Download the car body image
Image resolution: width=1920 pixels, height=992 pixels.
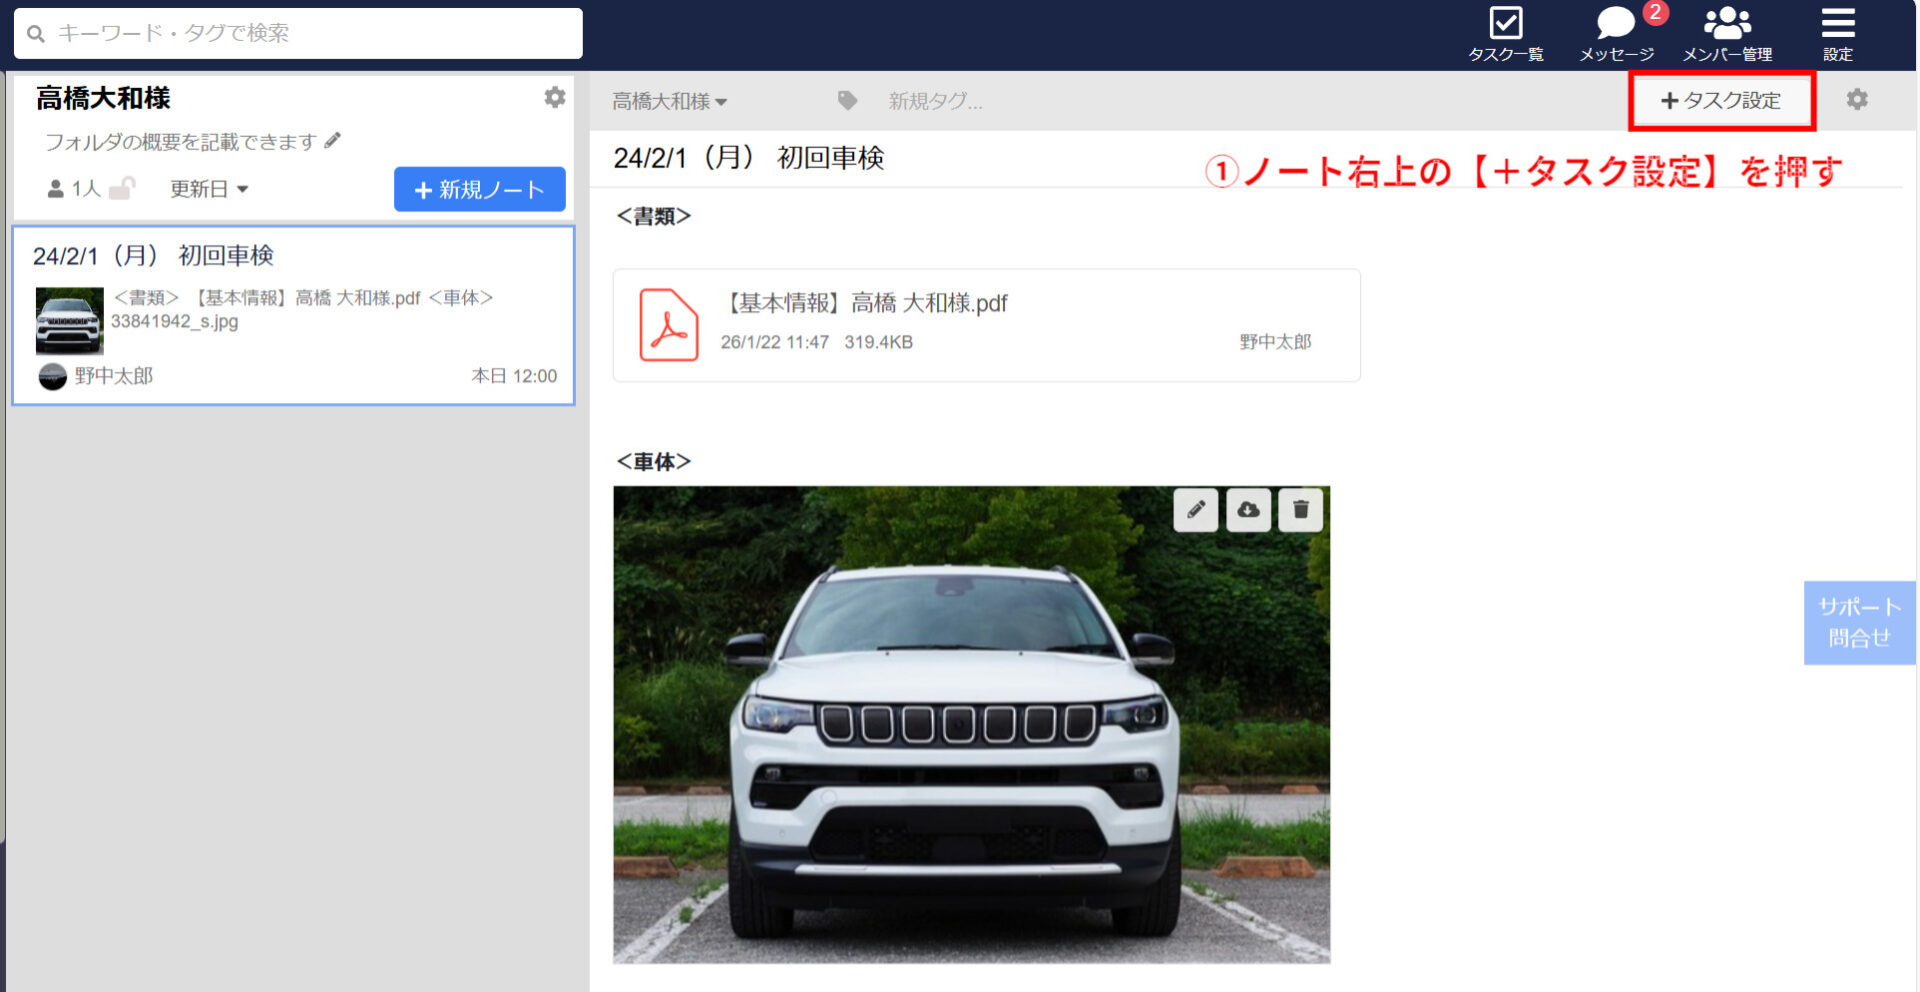[x=1248, y=510]
